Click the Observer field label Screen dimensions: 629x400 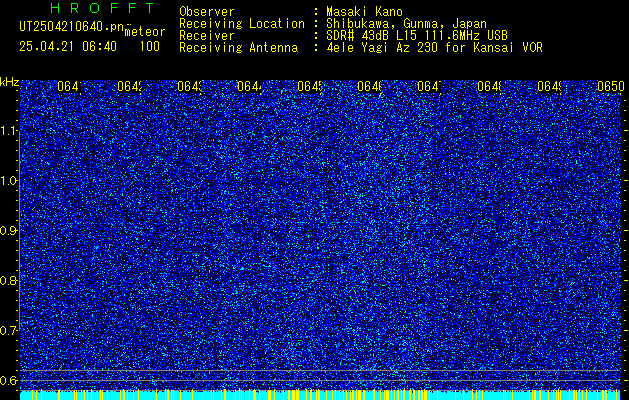[x=207, y=12]
